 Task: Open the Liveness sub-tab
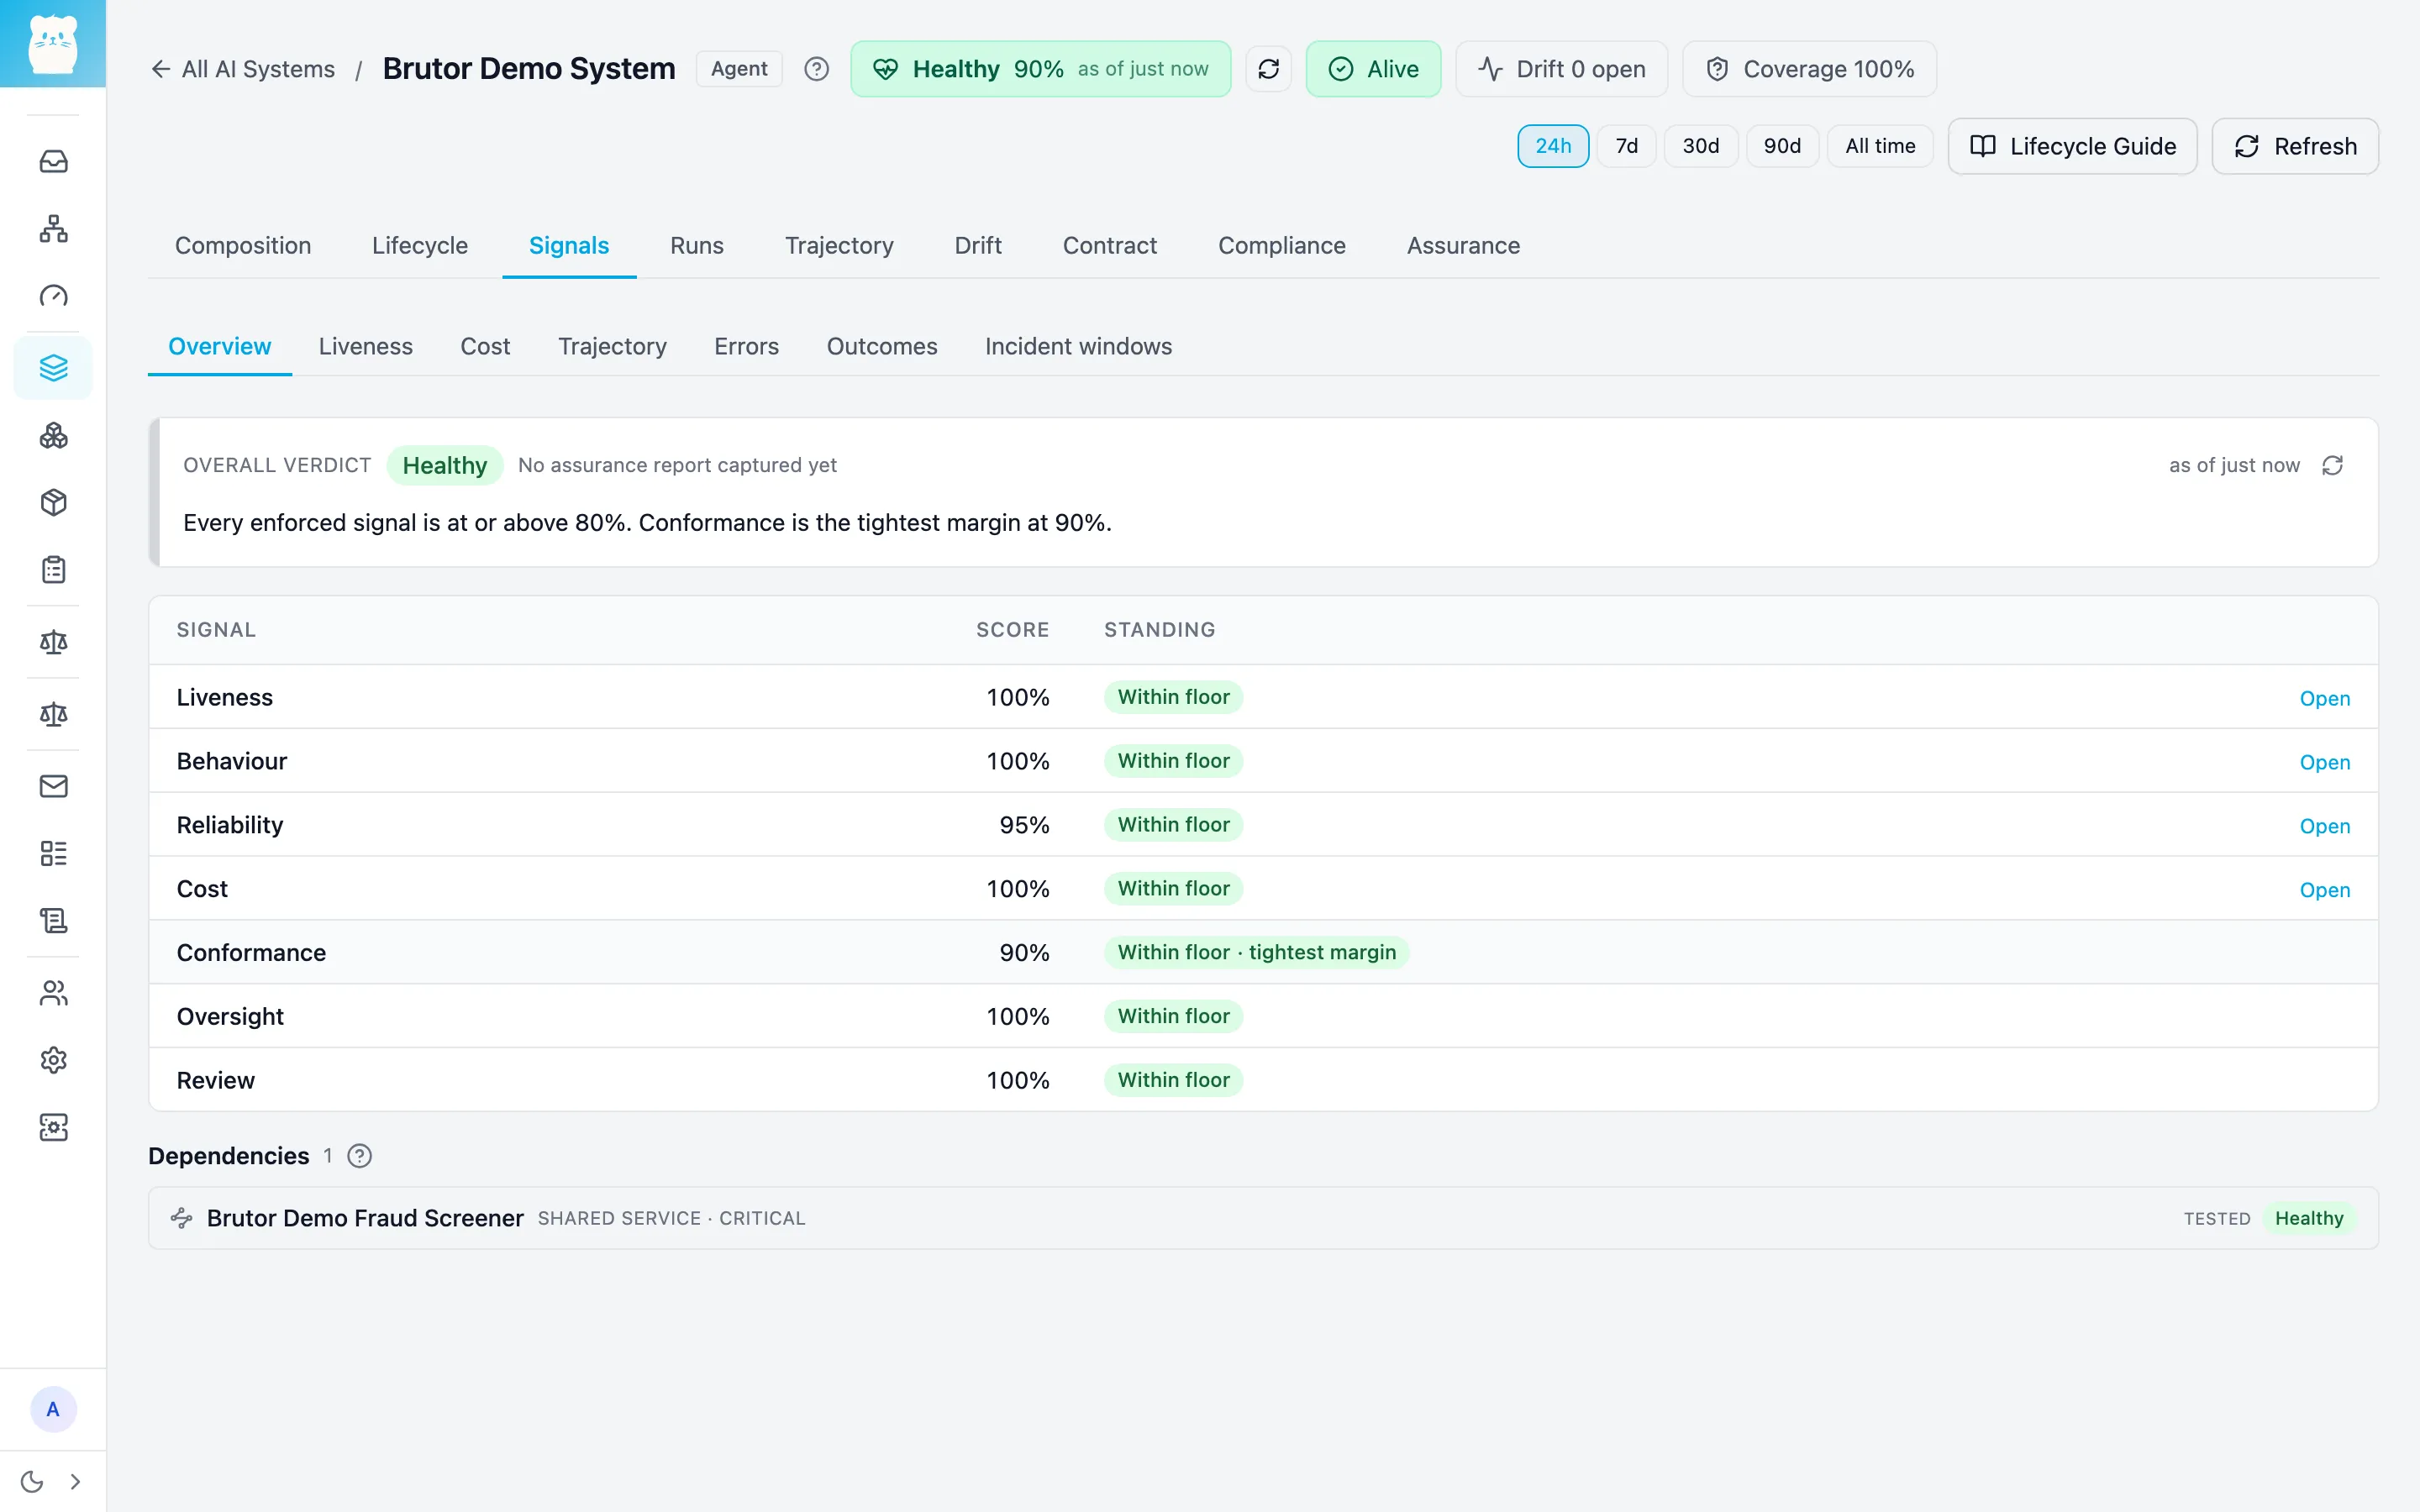pyautogui.click(x=365, y=346)
